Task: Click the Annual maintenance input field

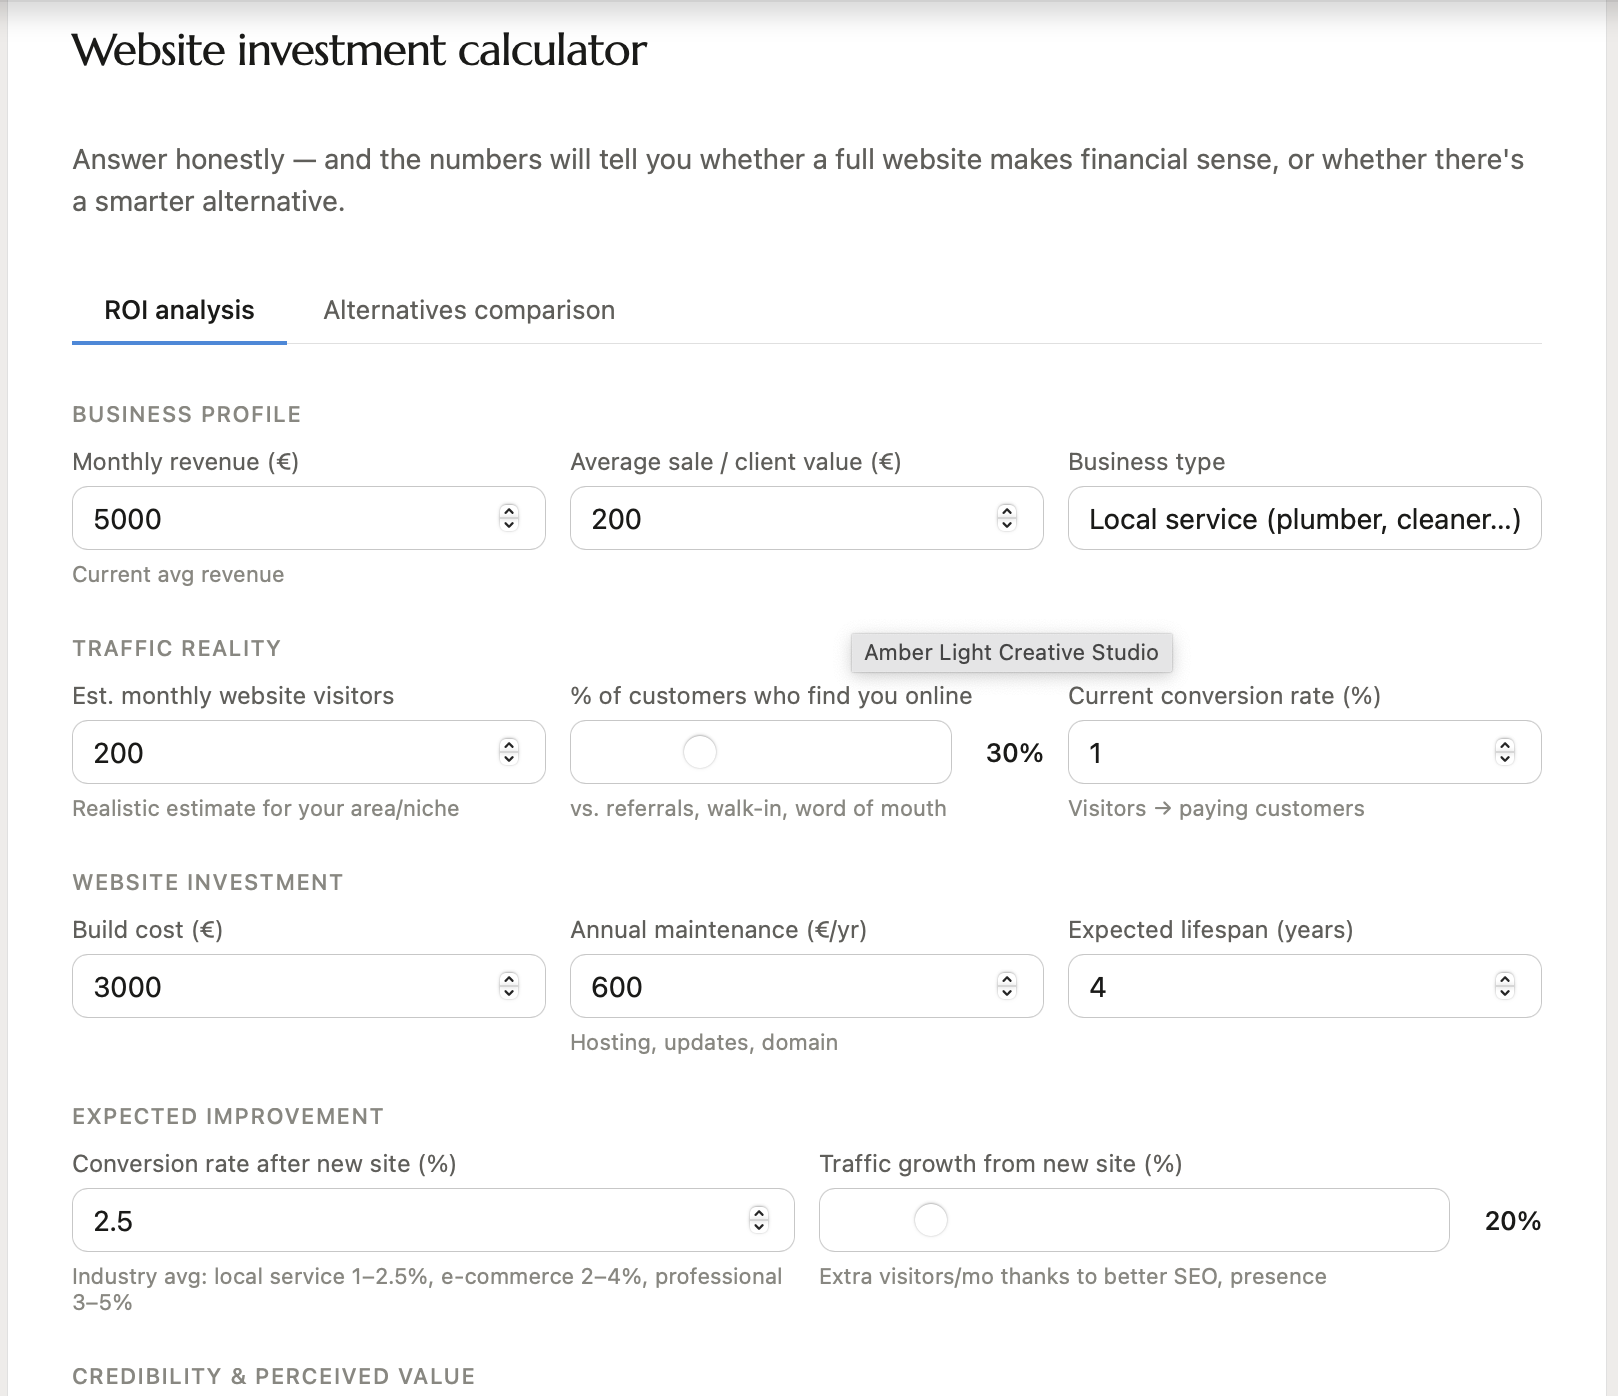Action: [806, 986]
